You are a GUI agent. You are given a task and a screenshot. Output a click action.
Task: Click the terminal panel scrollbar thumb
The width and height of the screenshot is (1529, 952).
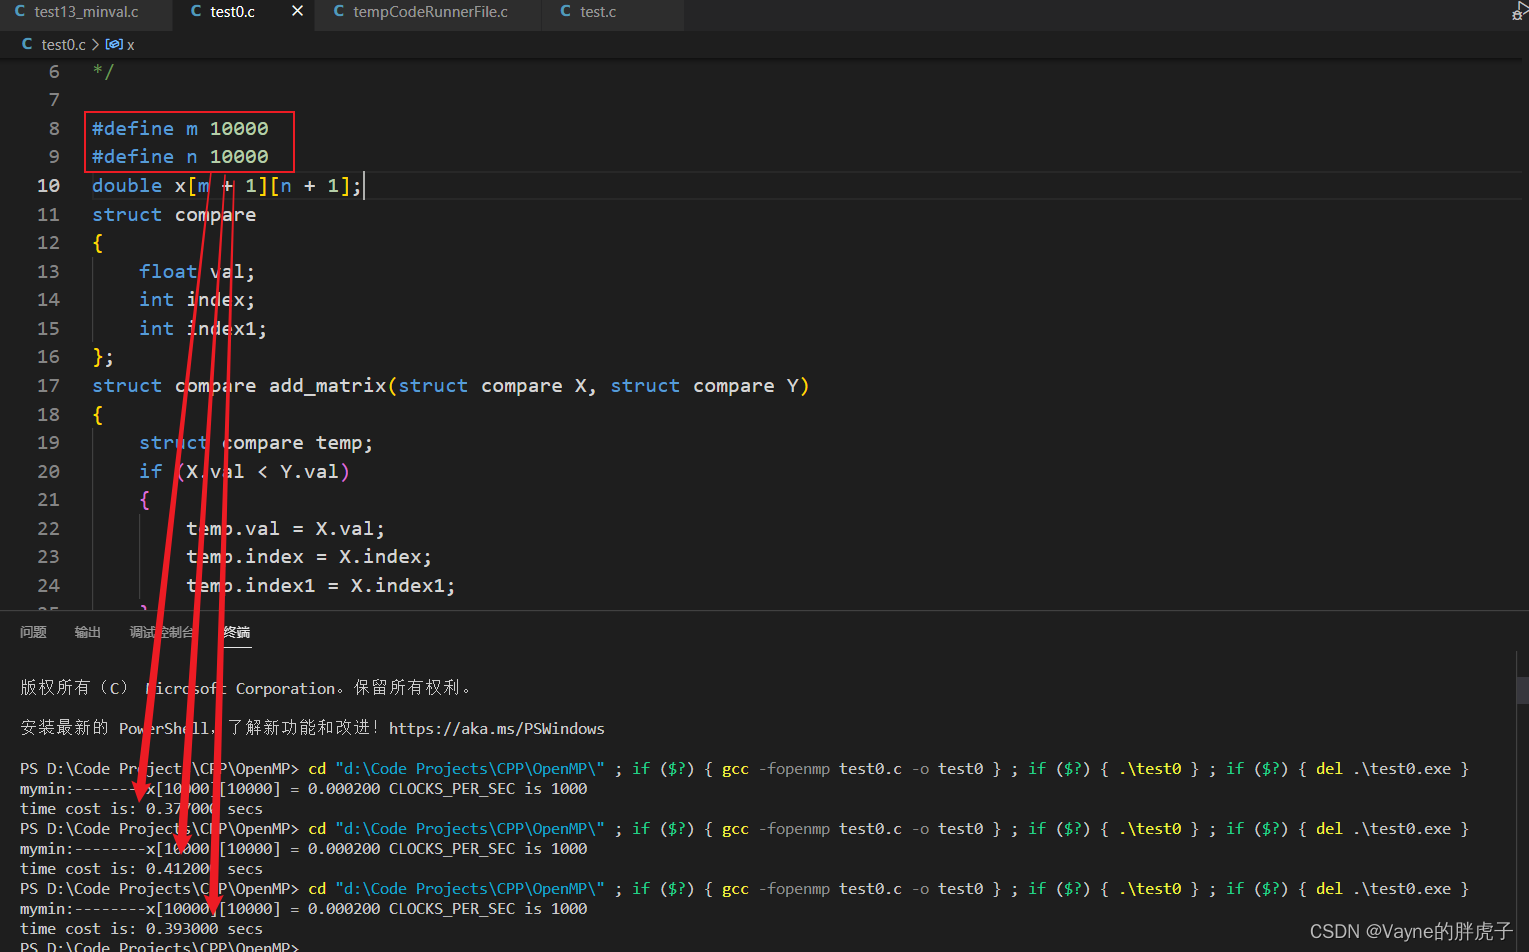(1522, 690)
